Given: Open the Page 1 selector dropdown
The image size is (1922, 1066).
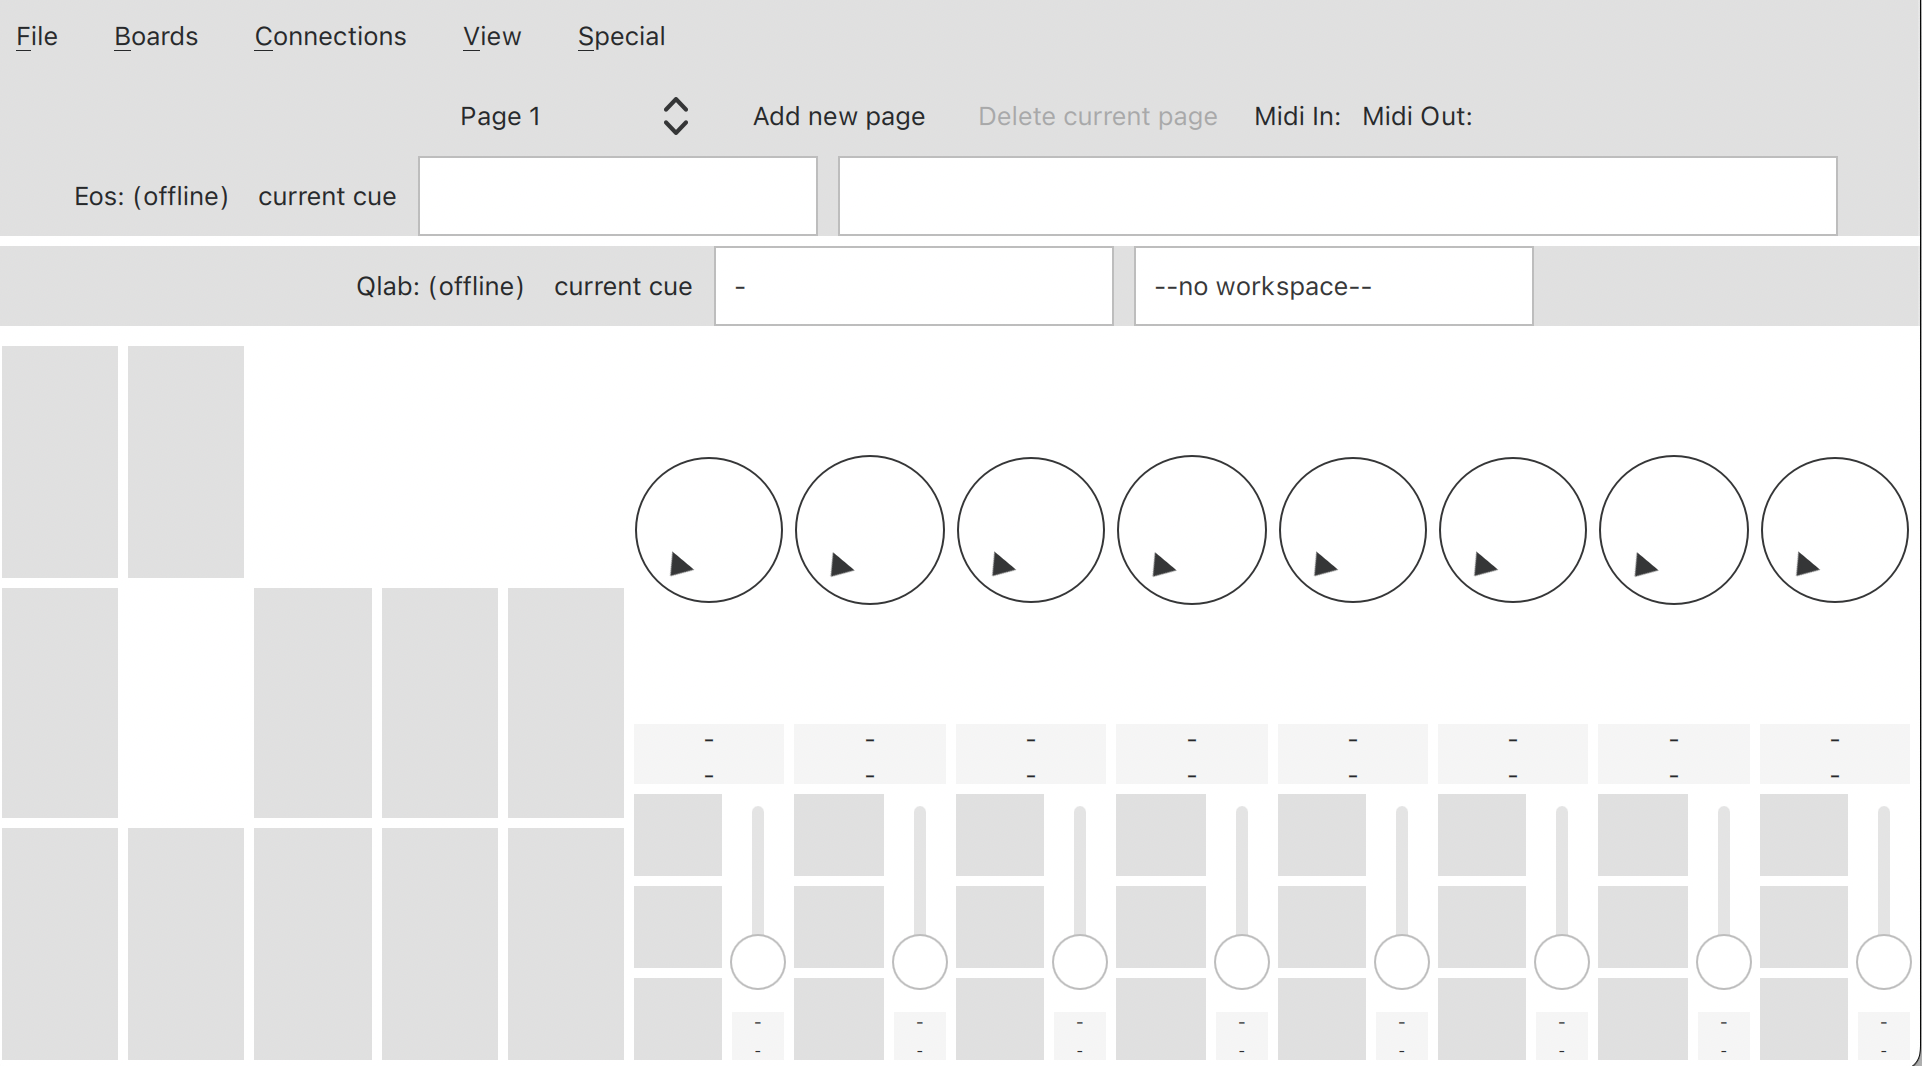Looking at the screenshot, I should coord(501,117).
